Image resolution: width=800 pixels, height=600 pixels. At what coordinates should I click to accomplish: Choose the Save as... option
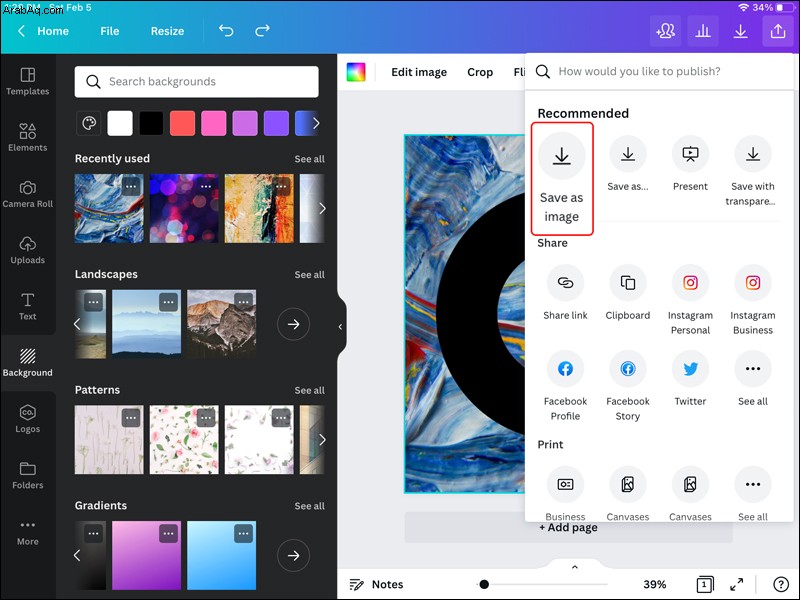628,163
